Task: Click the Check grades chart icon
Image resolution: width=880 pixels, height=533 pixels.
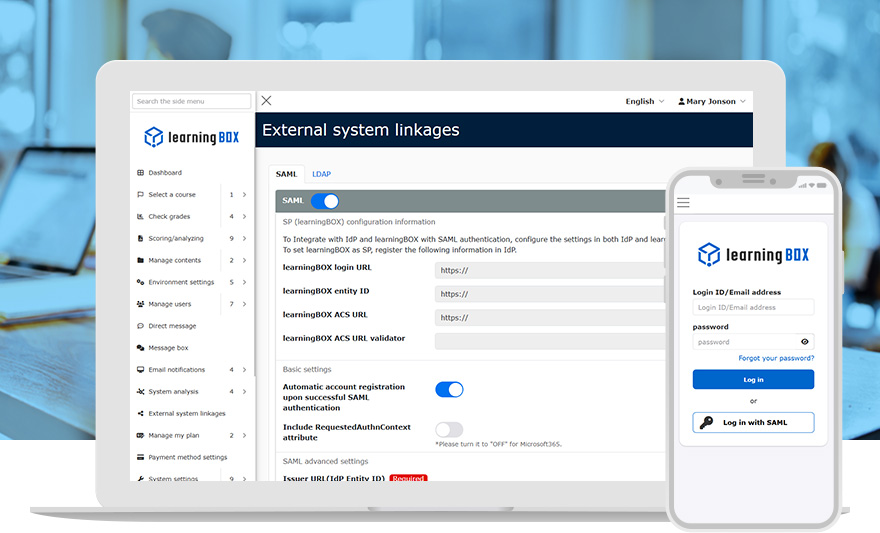Action: (x=140, y=217)
